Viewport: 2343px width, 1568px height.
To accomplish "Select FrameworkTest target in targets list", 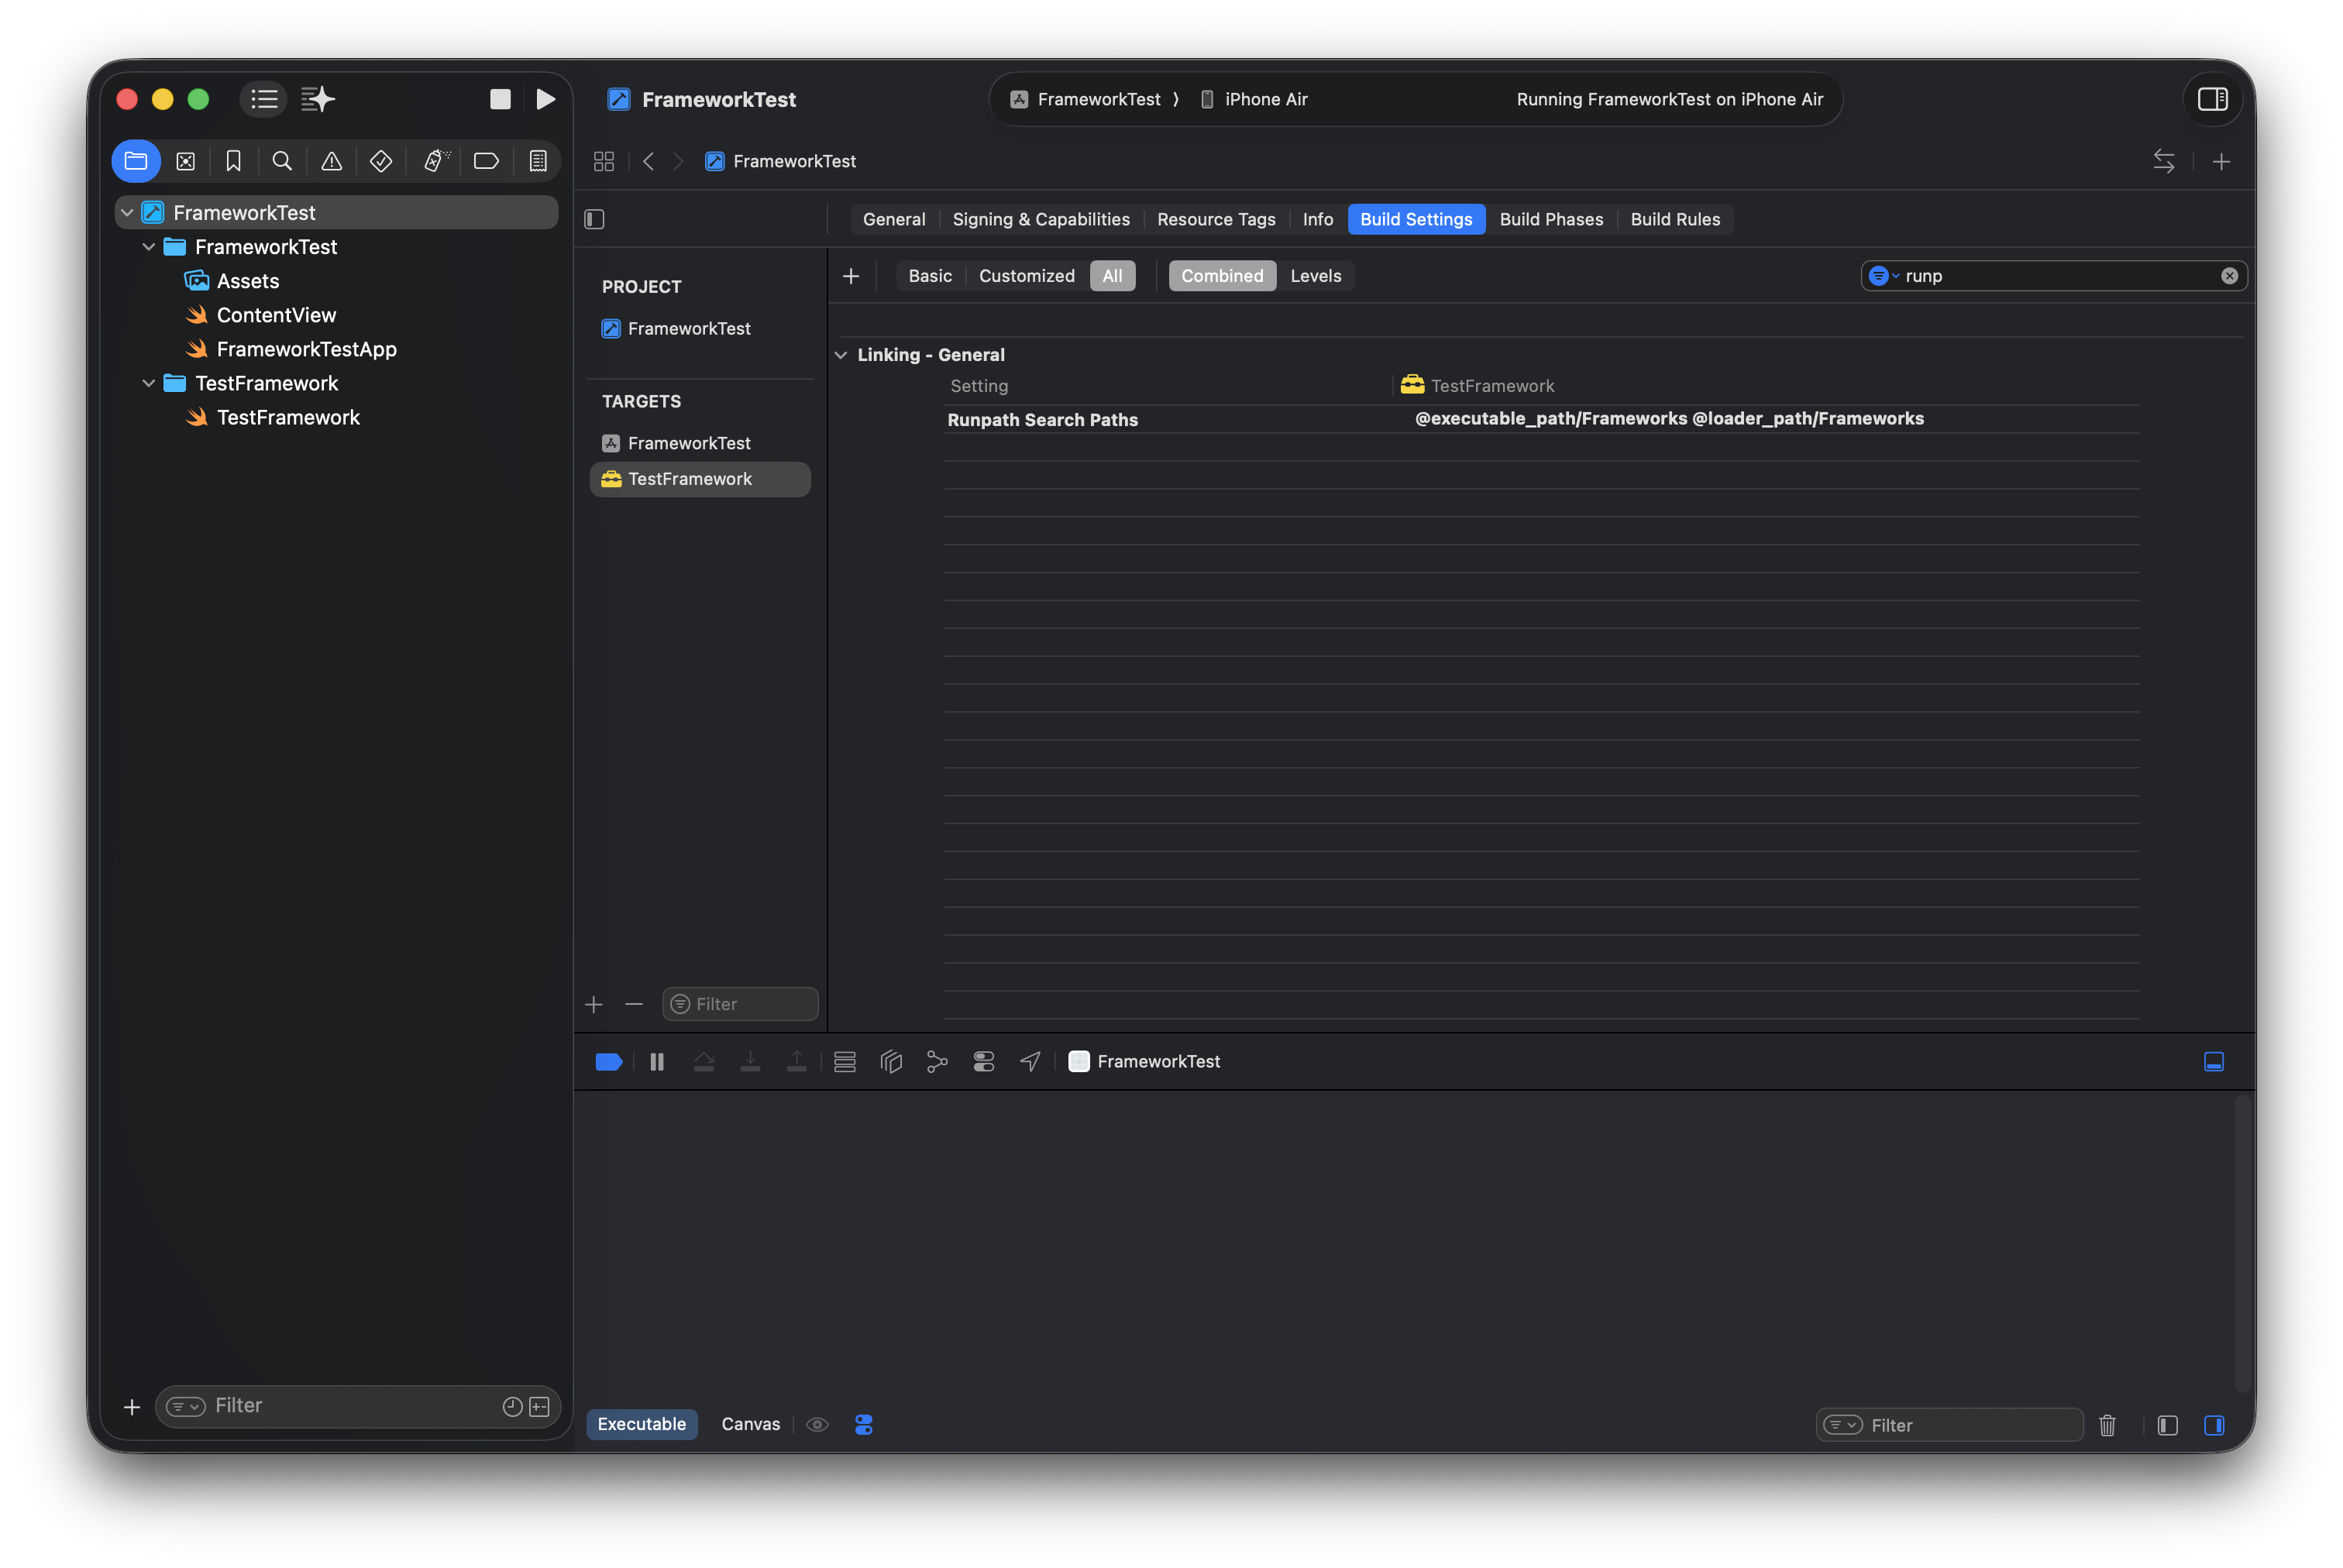I will pos(689,443).
